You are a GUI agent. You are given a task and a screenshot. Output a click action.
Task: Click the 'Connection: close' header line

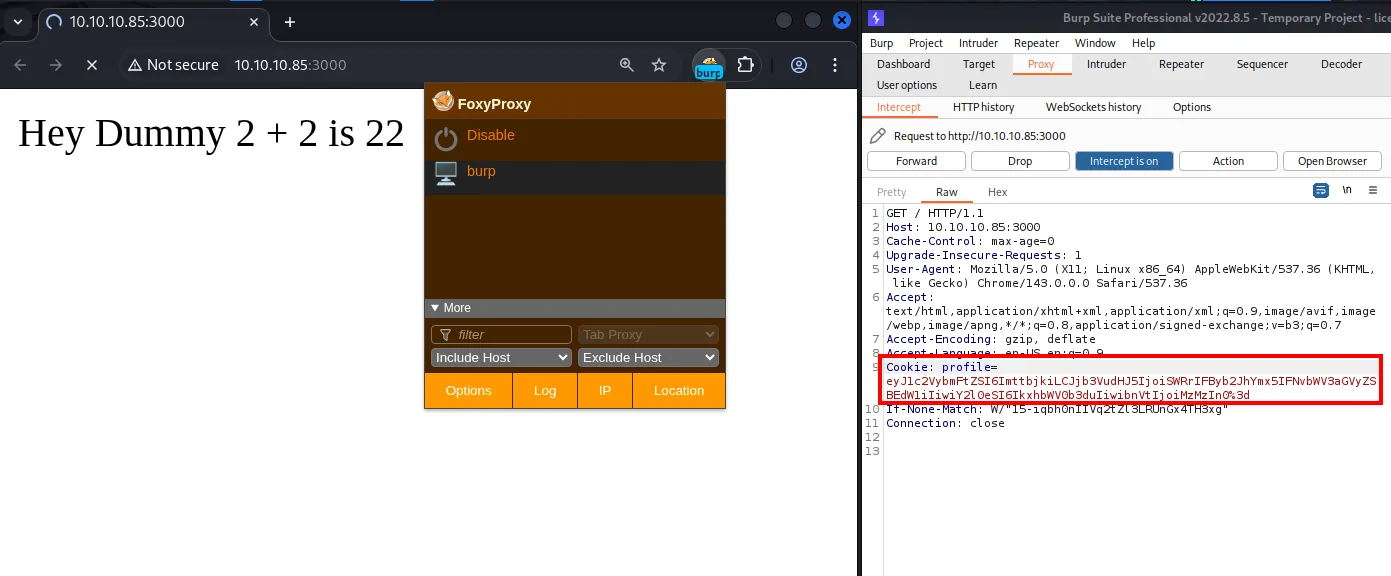point(945,423)
